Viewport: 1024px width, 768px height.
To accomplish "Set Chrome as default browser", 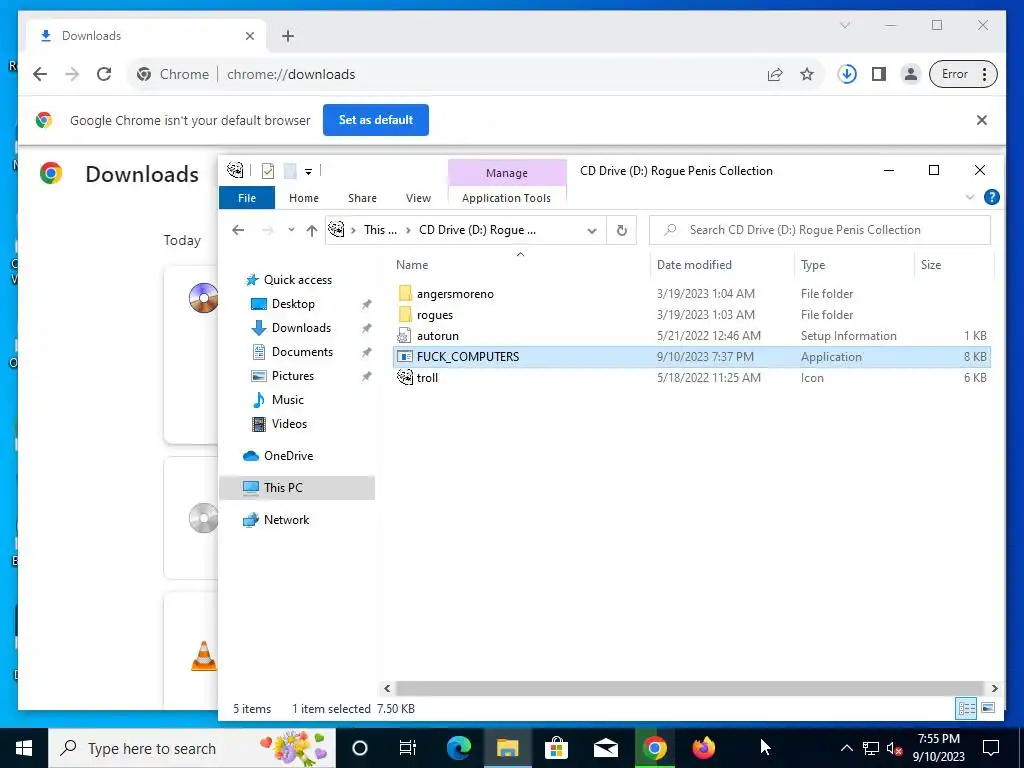I will pos(376,120).
